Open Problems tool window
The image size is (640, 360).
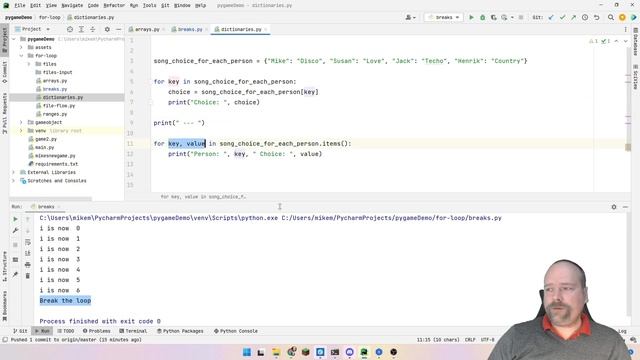click(96, 331)
